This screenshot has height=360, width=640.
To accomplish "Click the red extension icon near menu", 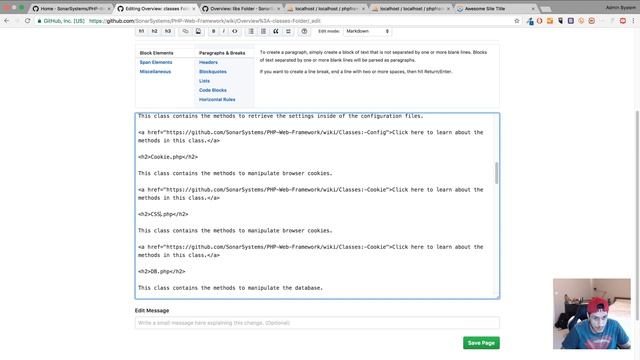I will [x=622, y=21].
